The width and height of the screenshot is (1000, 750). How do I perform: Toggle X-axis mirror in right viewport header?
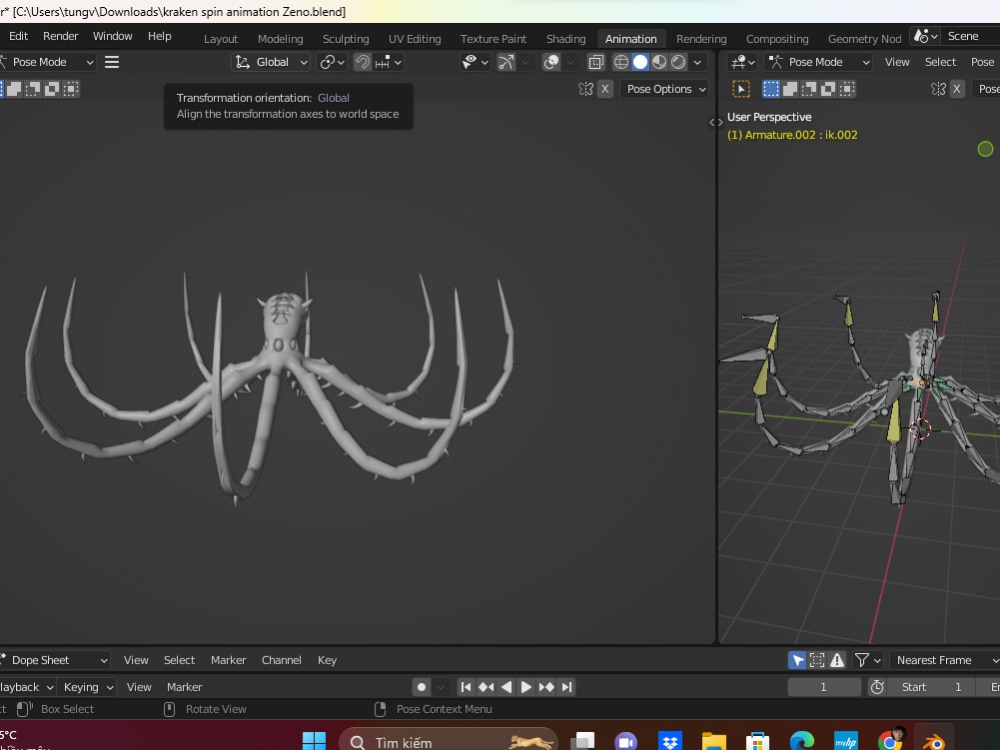tap(957, 89)
